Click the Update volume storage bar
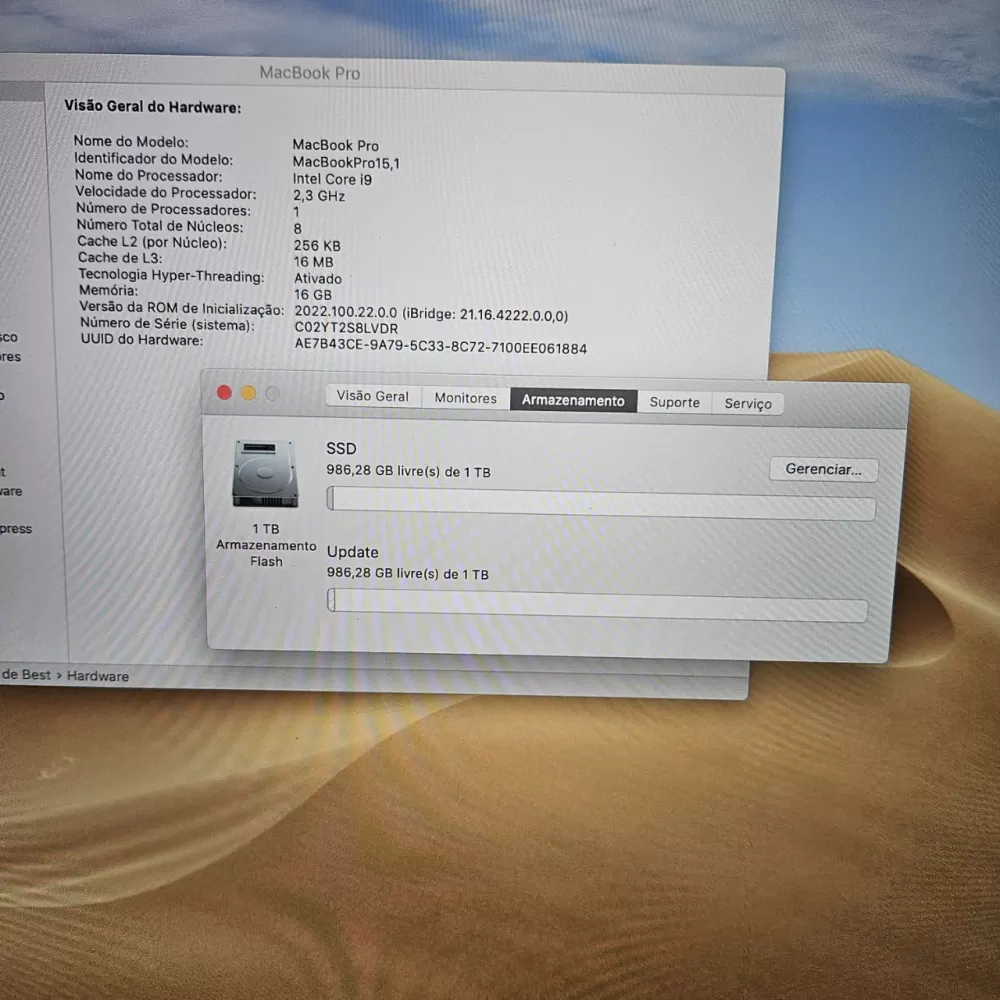This screenshot has height=1000, width=1000. 597,605
